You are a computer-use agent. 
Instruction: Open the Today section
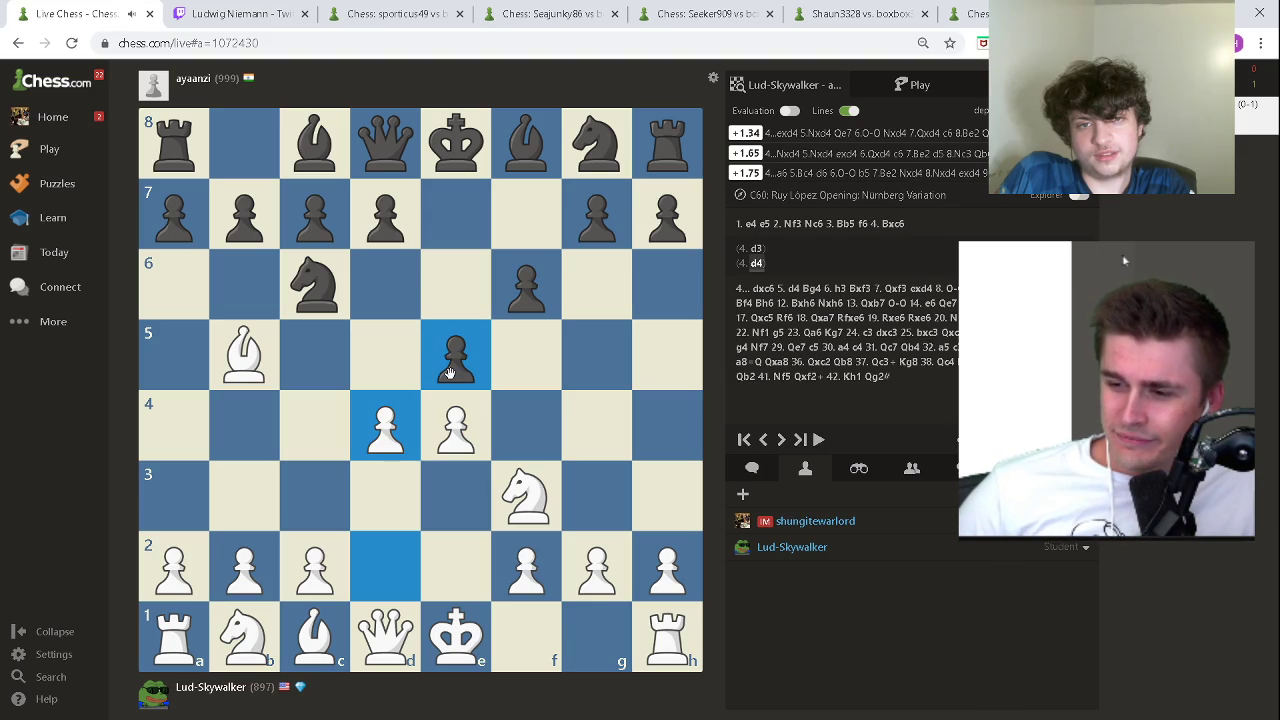pos(54,253)
